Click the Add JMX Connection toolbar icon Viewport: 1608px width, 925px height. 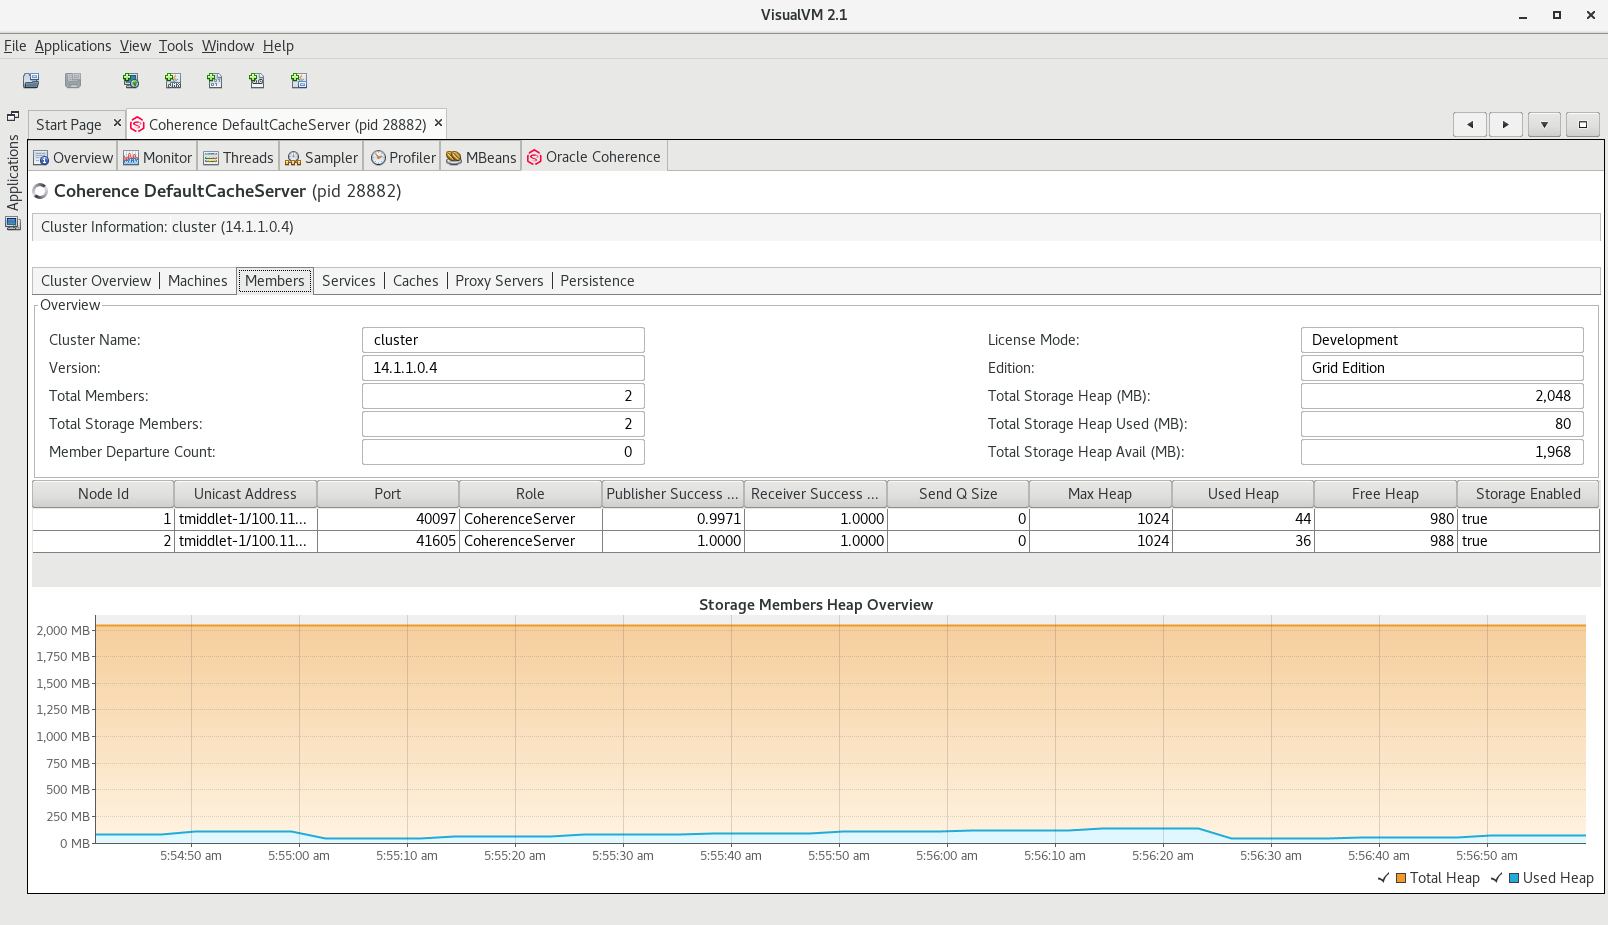click(x=173, y=81)
